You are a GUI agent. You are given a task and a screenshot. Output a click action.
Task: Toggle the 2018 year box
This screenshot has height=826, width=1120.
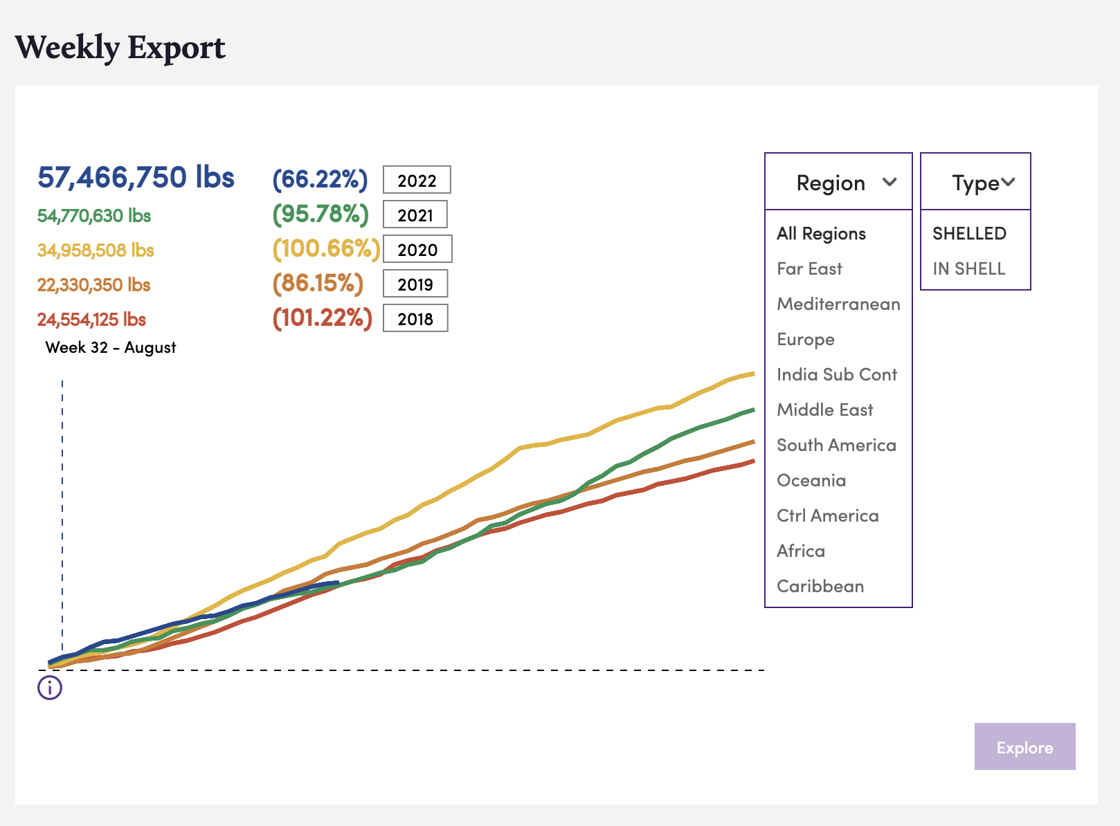point(415,319)
